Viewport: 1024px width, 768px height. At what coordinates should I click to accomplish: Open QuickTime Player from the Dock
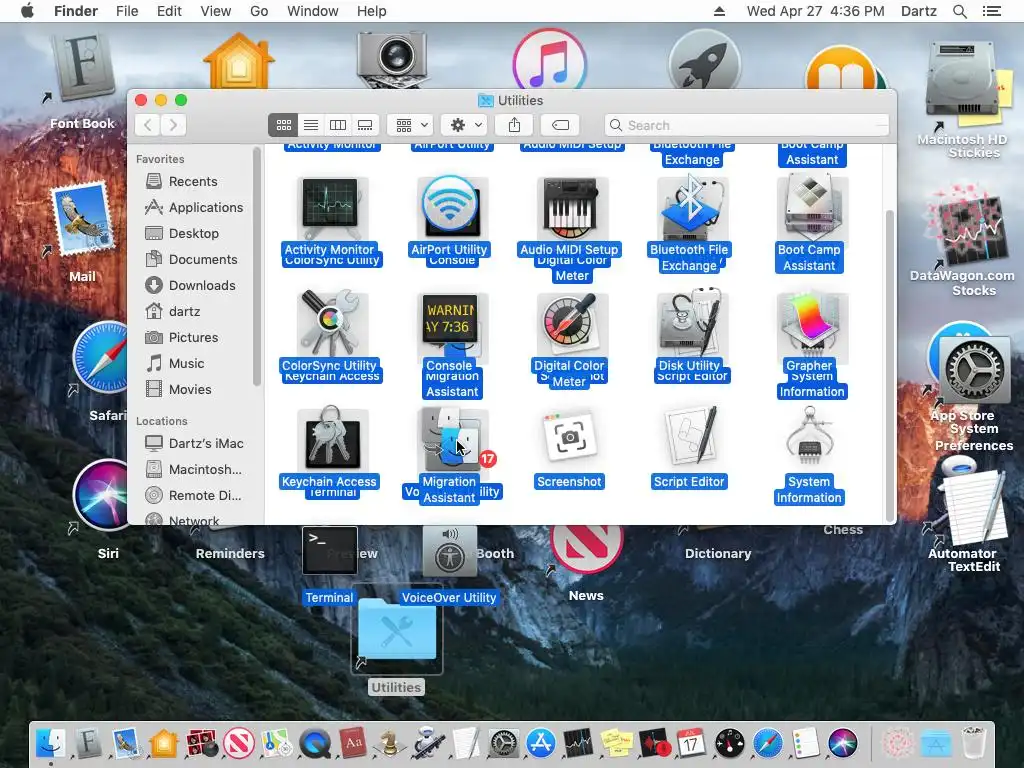tap(315, 743)
